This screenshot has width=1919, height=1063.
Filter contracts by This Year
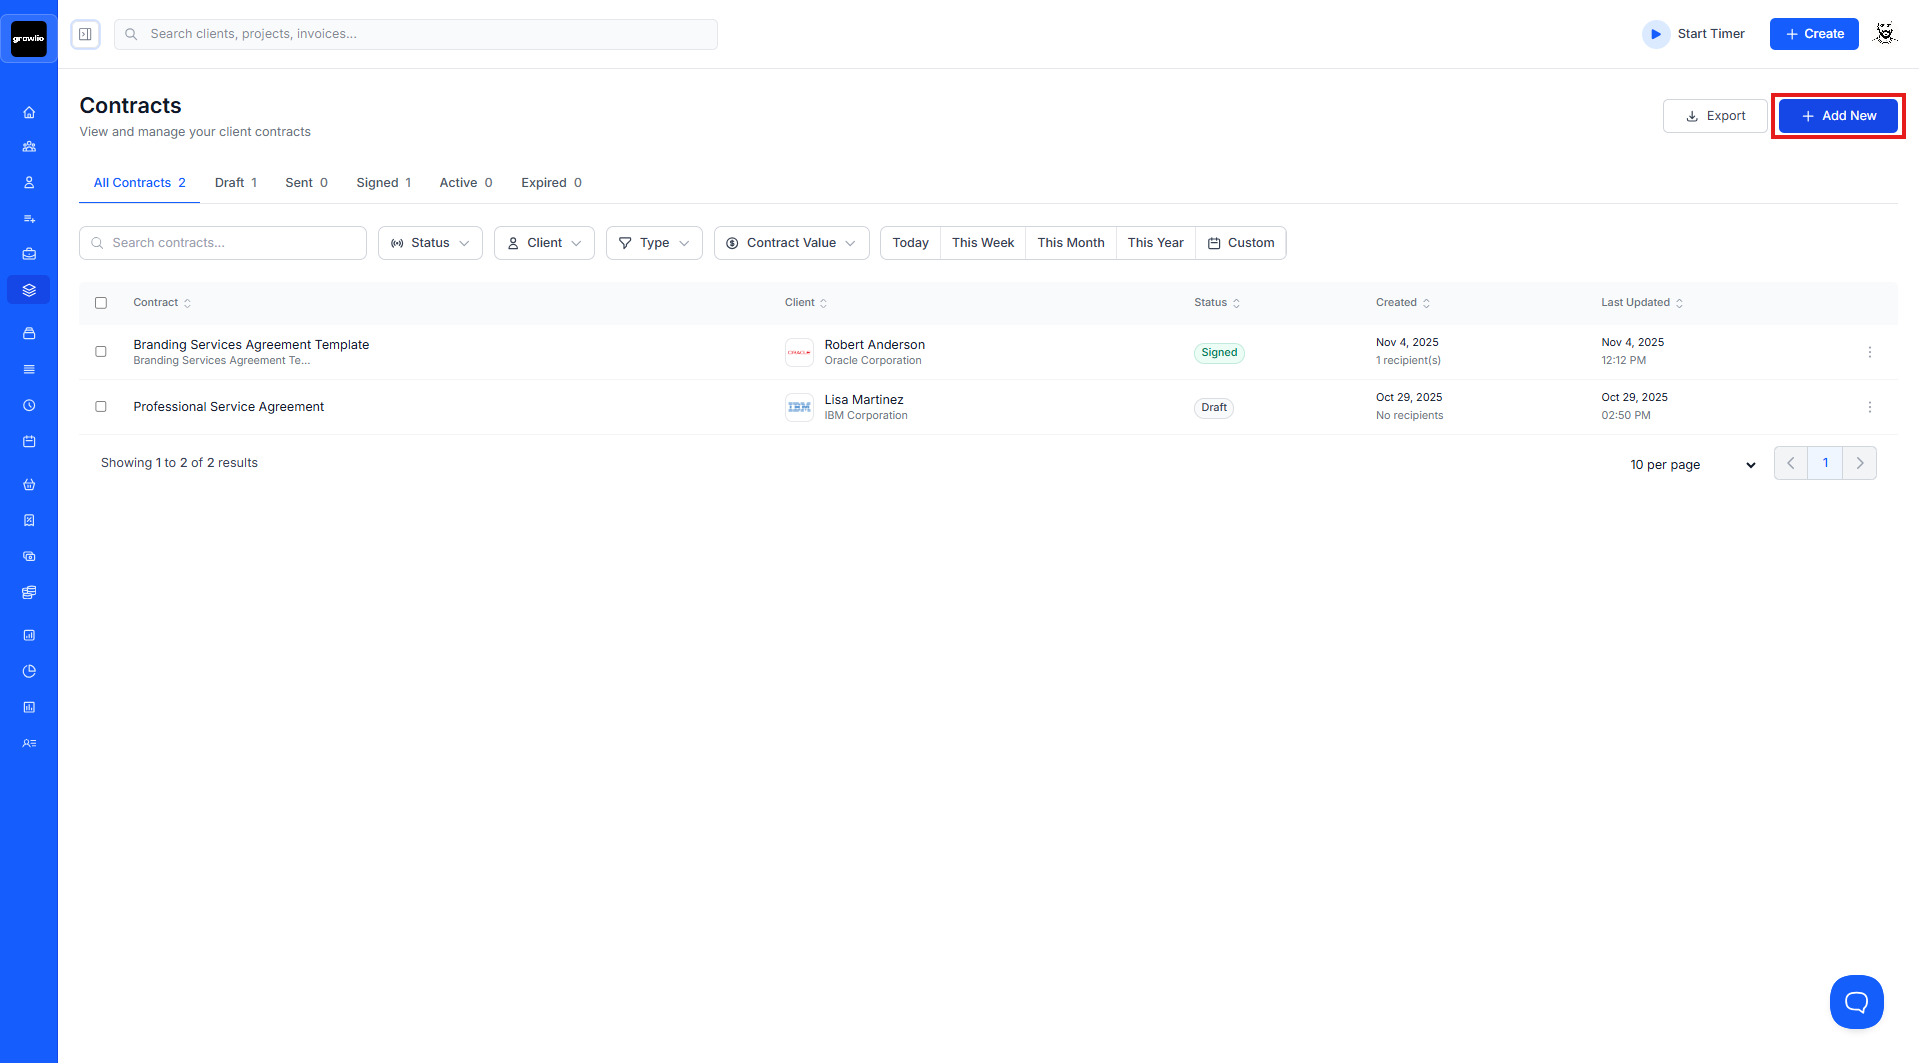pos(1155,243)
